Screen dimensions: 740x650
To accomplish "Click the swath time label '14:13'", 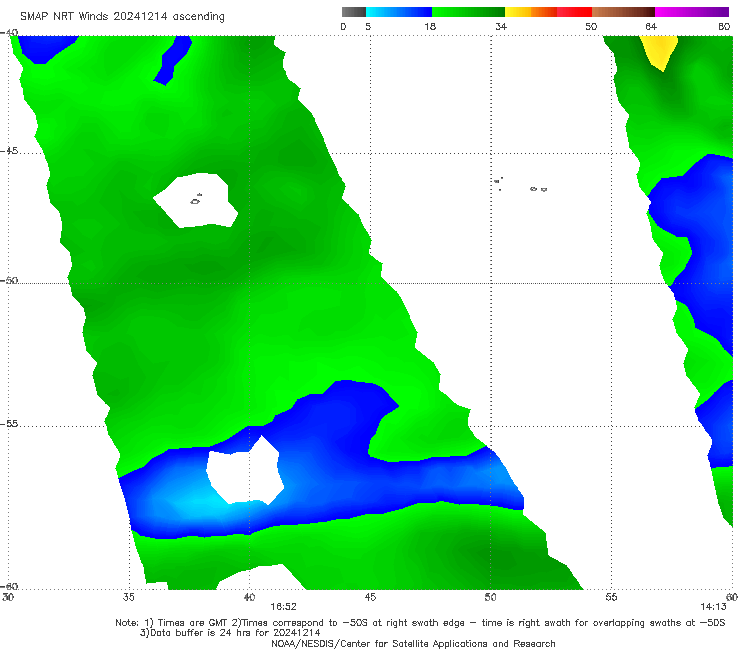I will tap(713, 607).
